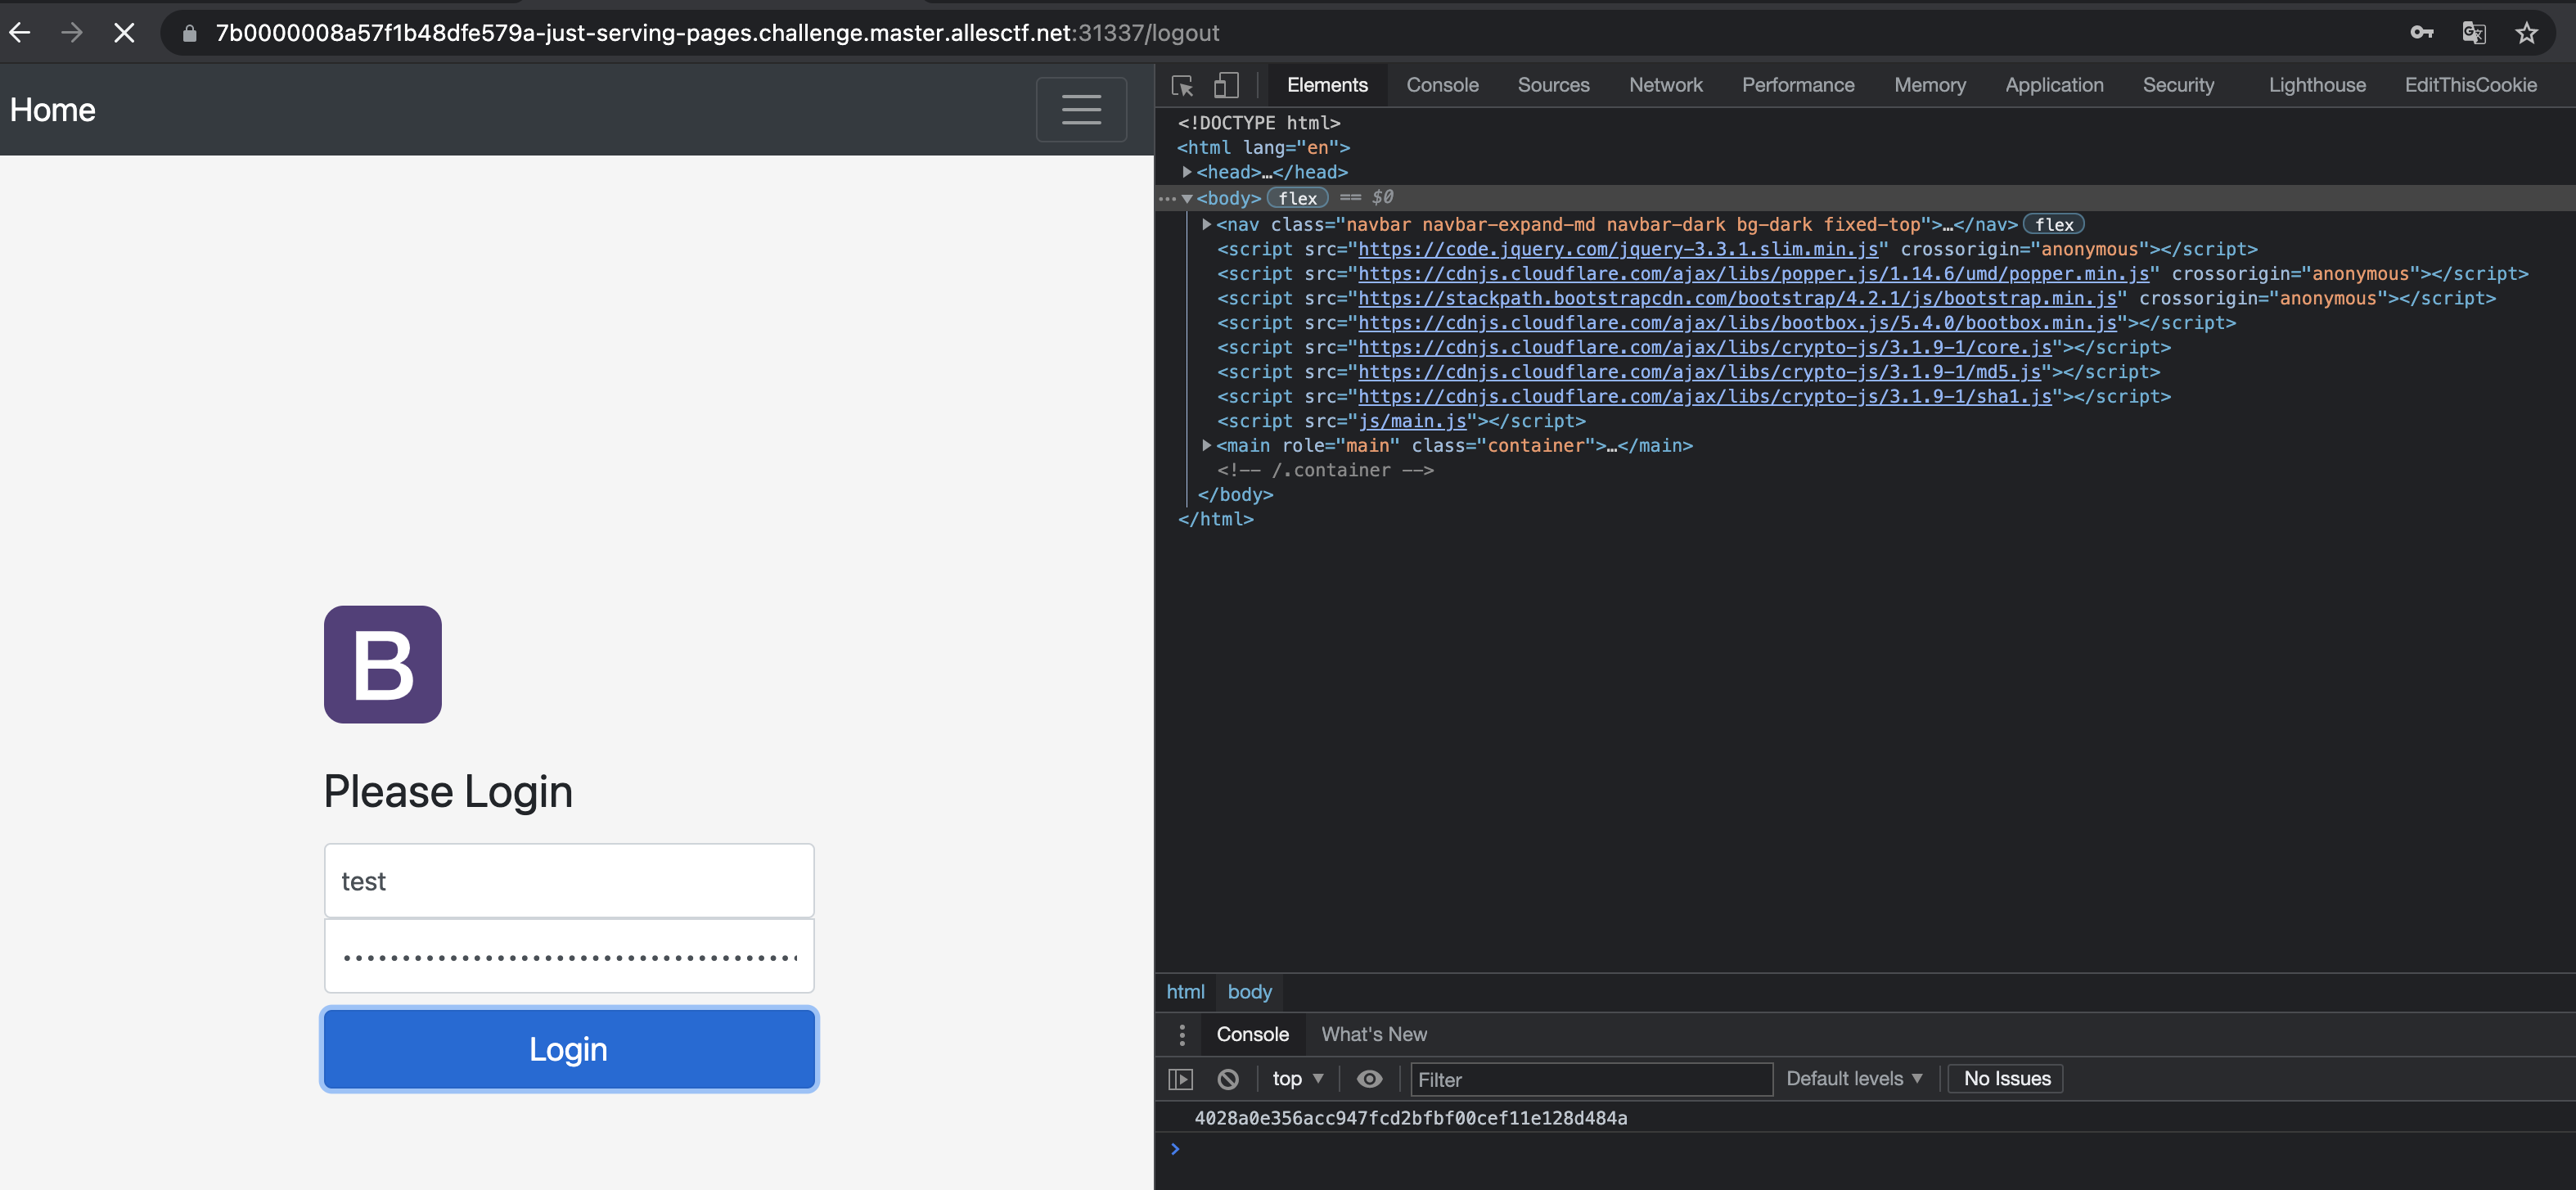Click the password input field

[569, 955]
